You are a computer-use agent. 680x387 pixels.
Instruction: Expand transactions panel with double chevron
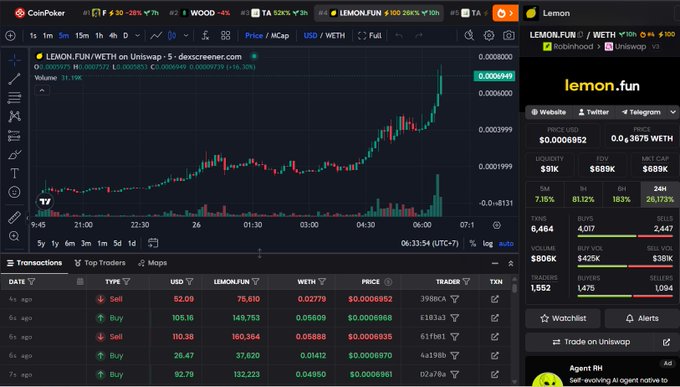[511, 263]
